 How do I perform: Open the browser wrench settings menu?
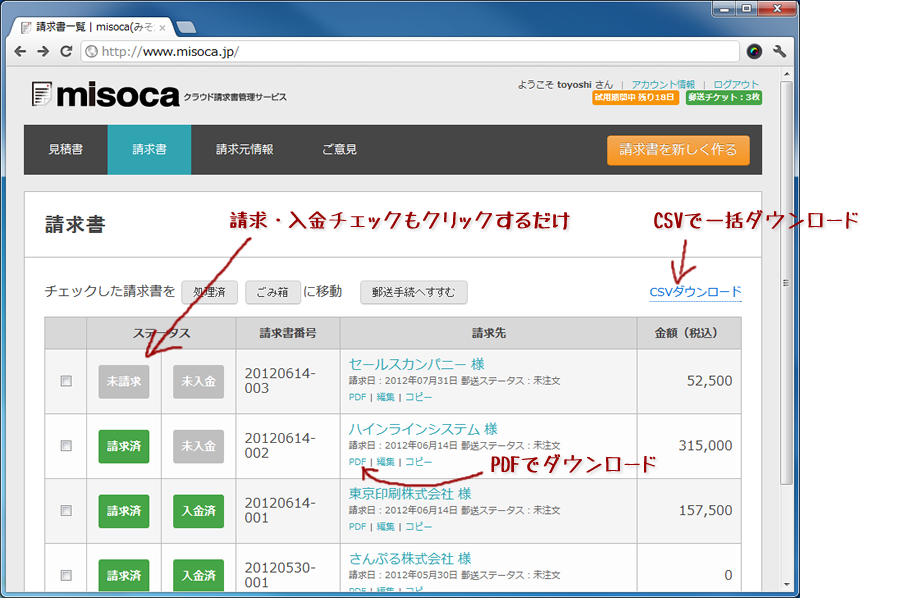[779, 52]
